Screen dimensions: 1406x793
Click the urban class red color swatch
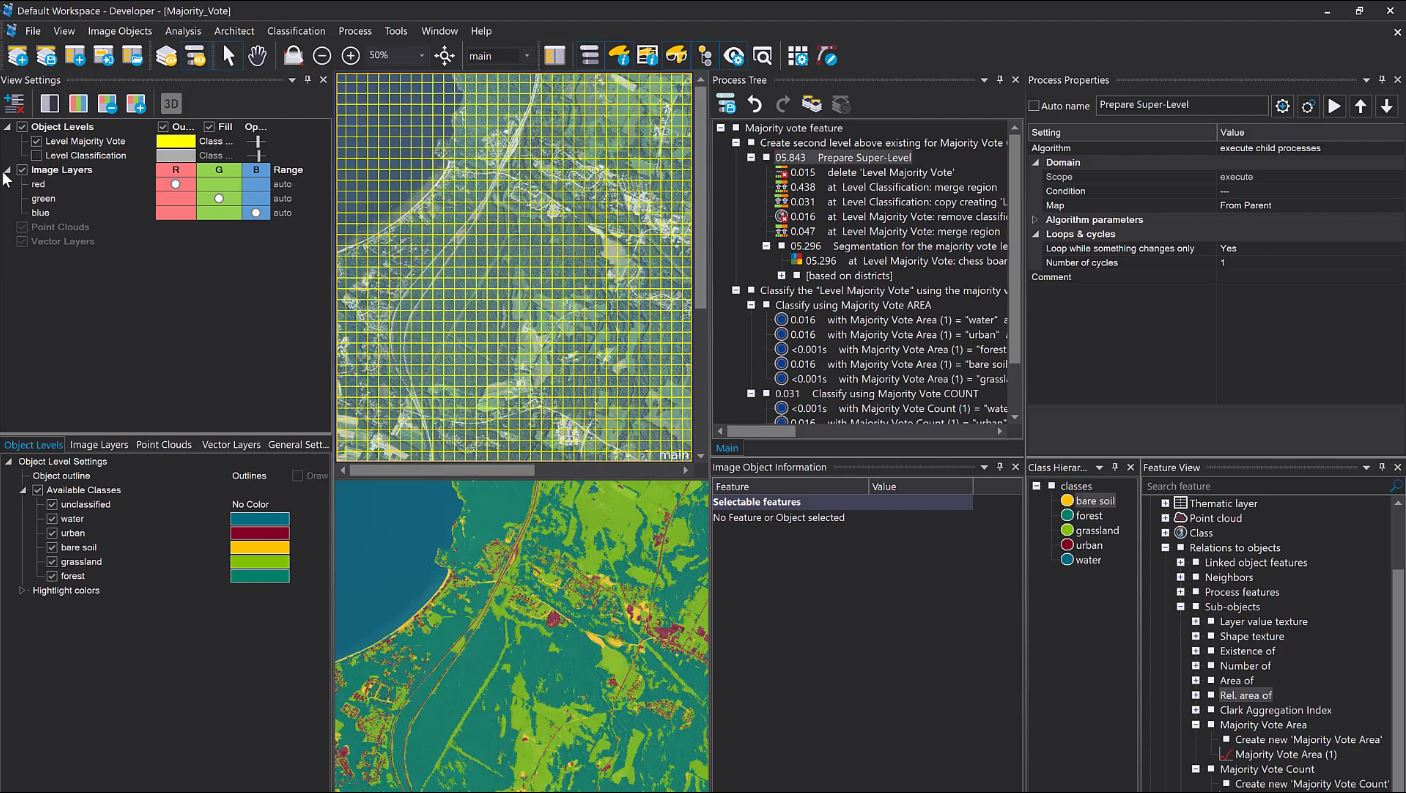tap(260, 533)
